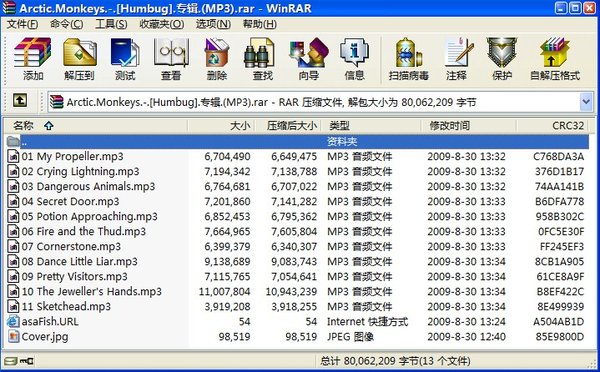Click the Cover.jpg image file icon
This screenshot has width=600, height=372.
(13, 336)
